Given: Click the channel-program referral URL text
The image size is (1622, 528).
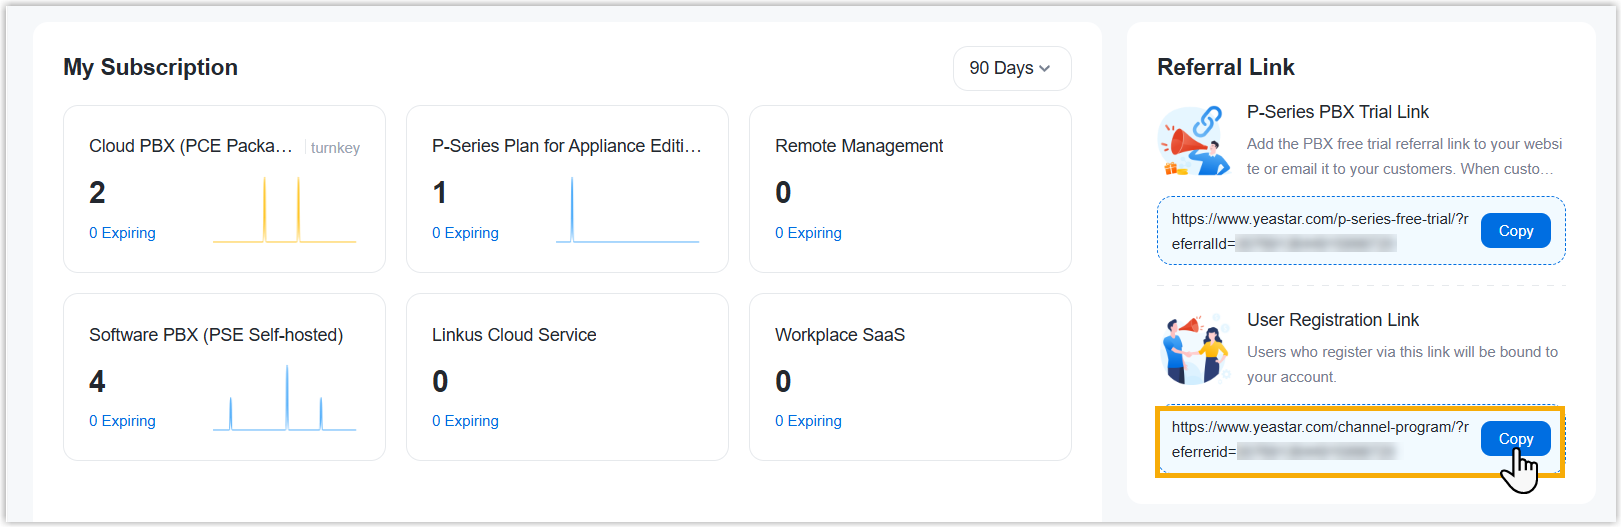Looking at the screenshot, I should [x=1319, y=428].
